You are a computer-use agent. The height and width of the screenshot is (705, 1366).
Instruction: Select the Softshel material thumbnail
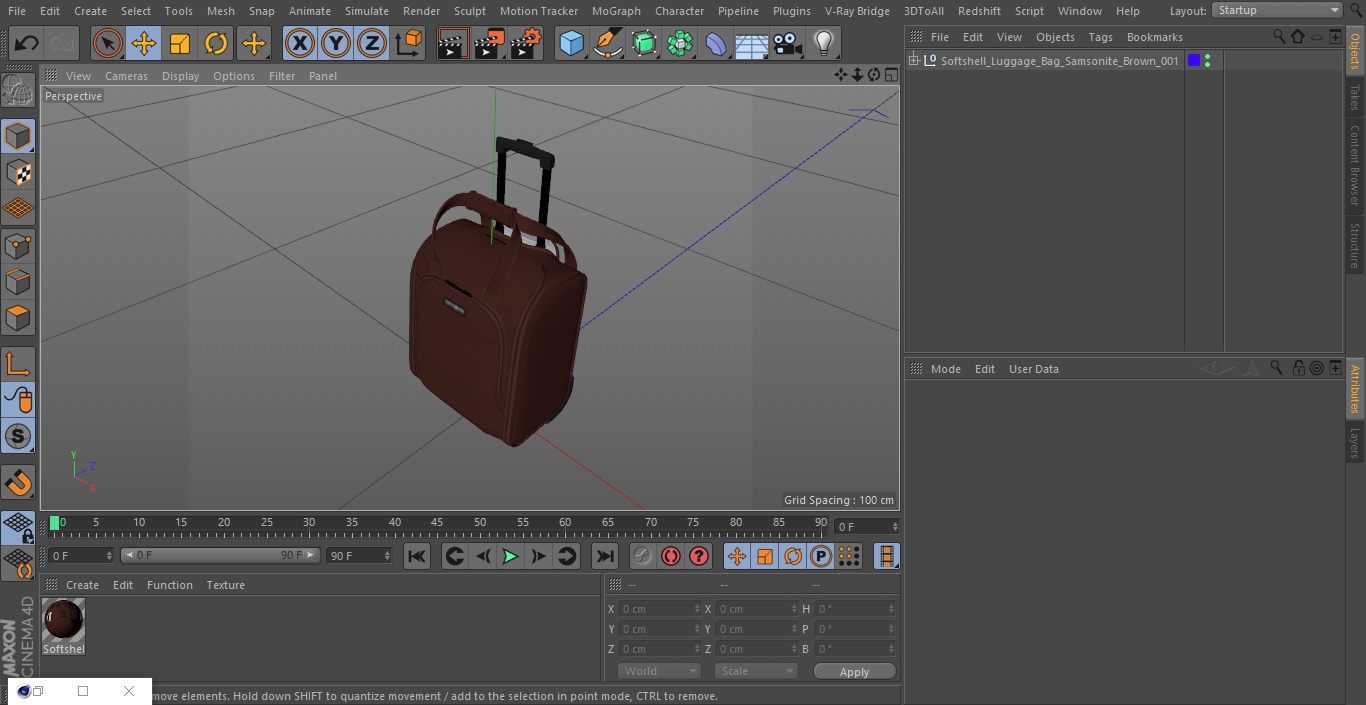(x=64, y=621)
